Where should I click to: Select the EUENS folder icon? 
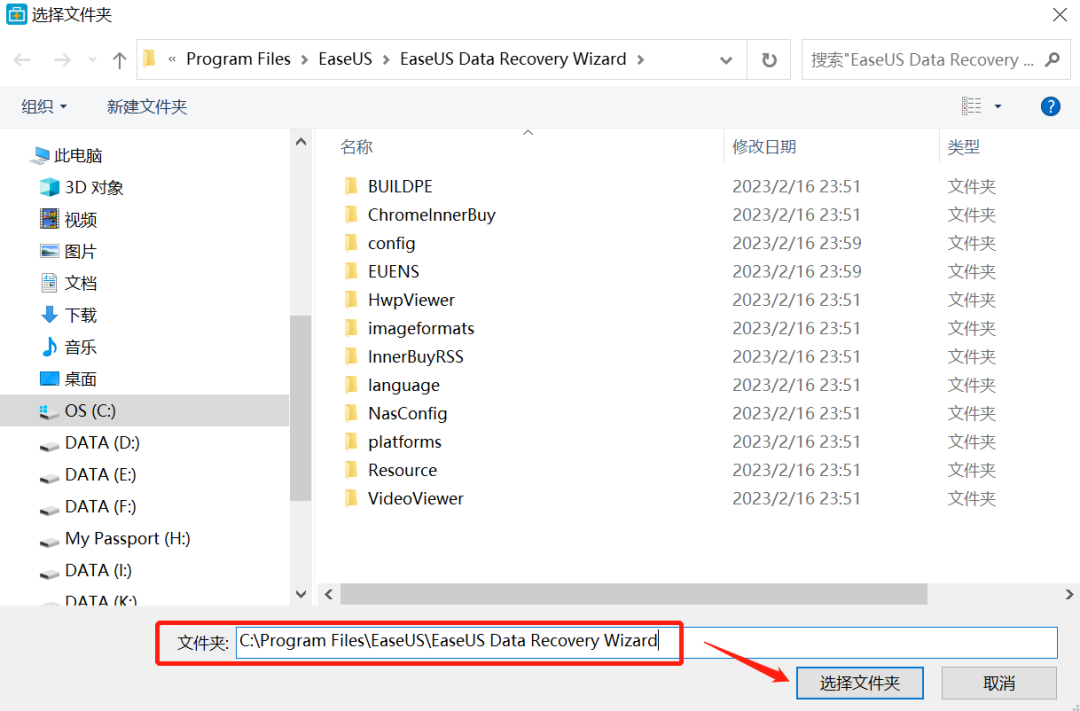[351, 271]
